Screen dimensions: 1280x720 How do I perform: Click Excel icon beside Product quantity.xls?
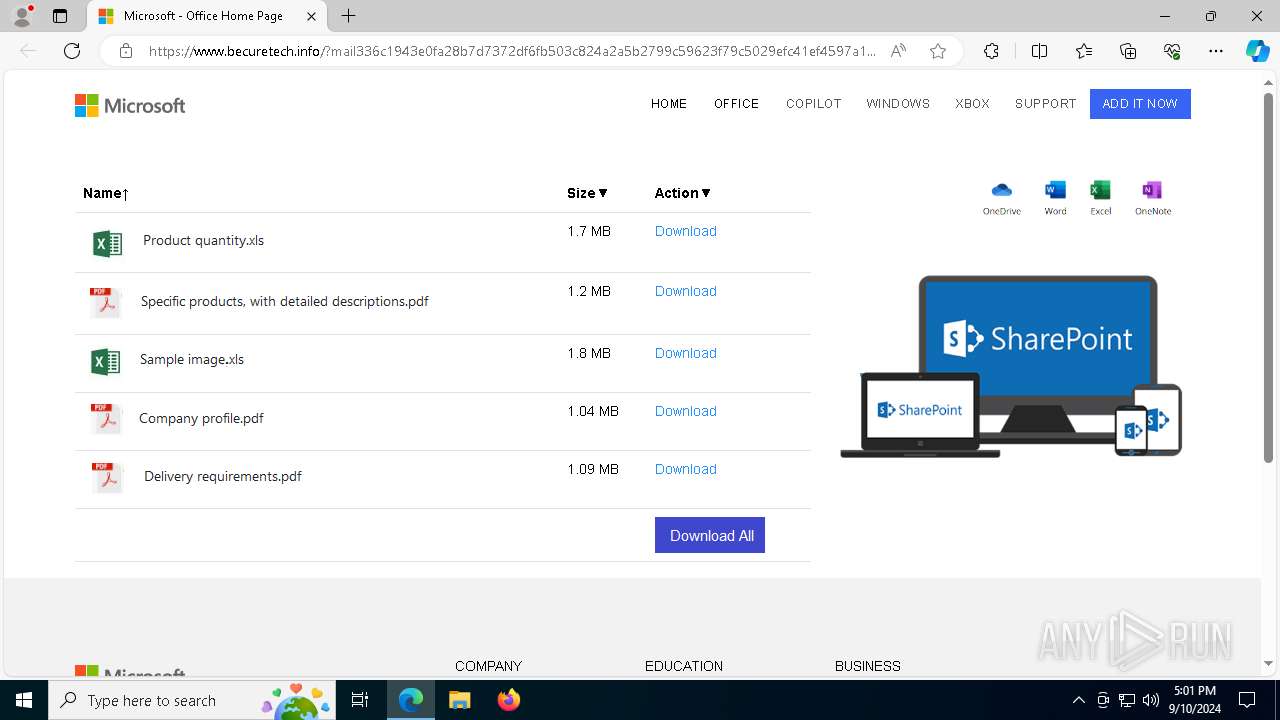(107, 243)
